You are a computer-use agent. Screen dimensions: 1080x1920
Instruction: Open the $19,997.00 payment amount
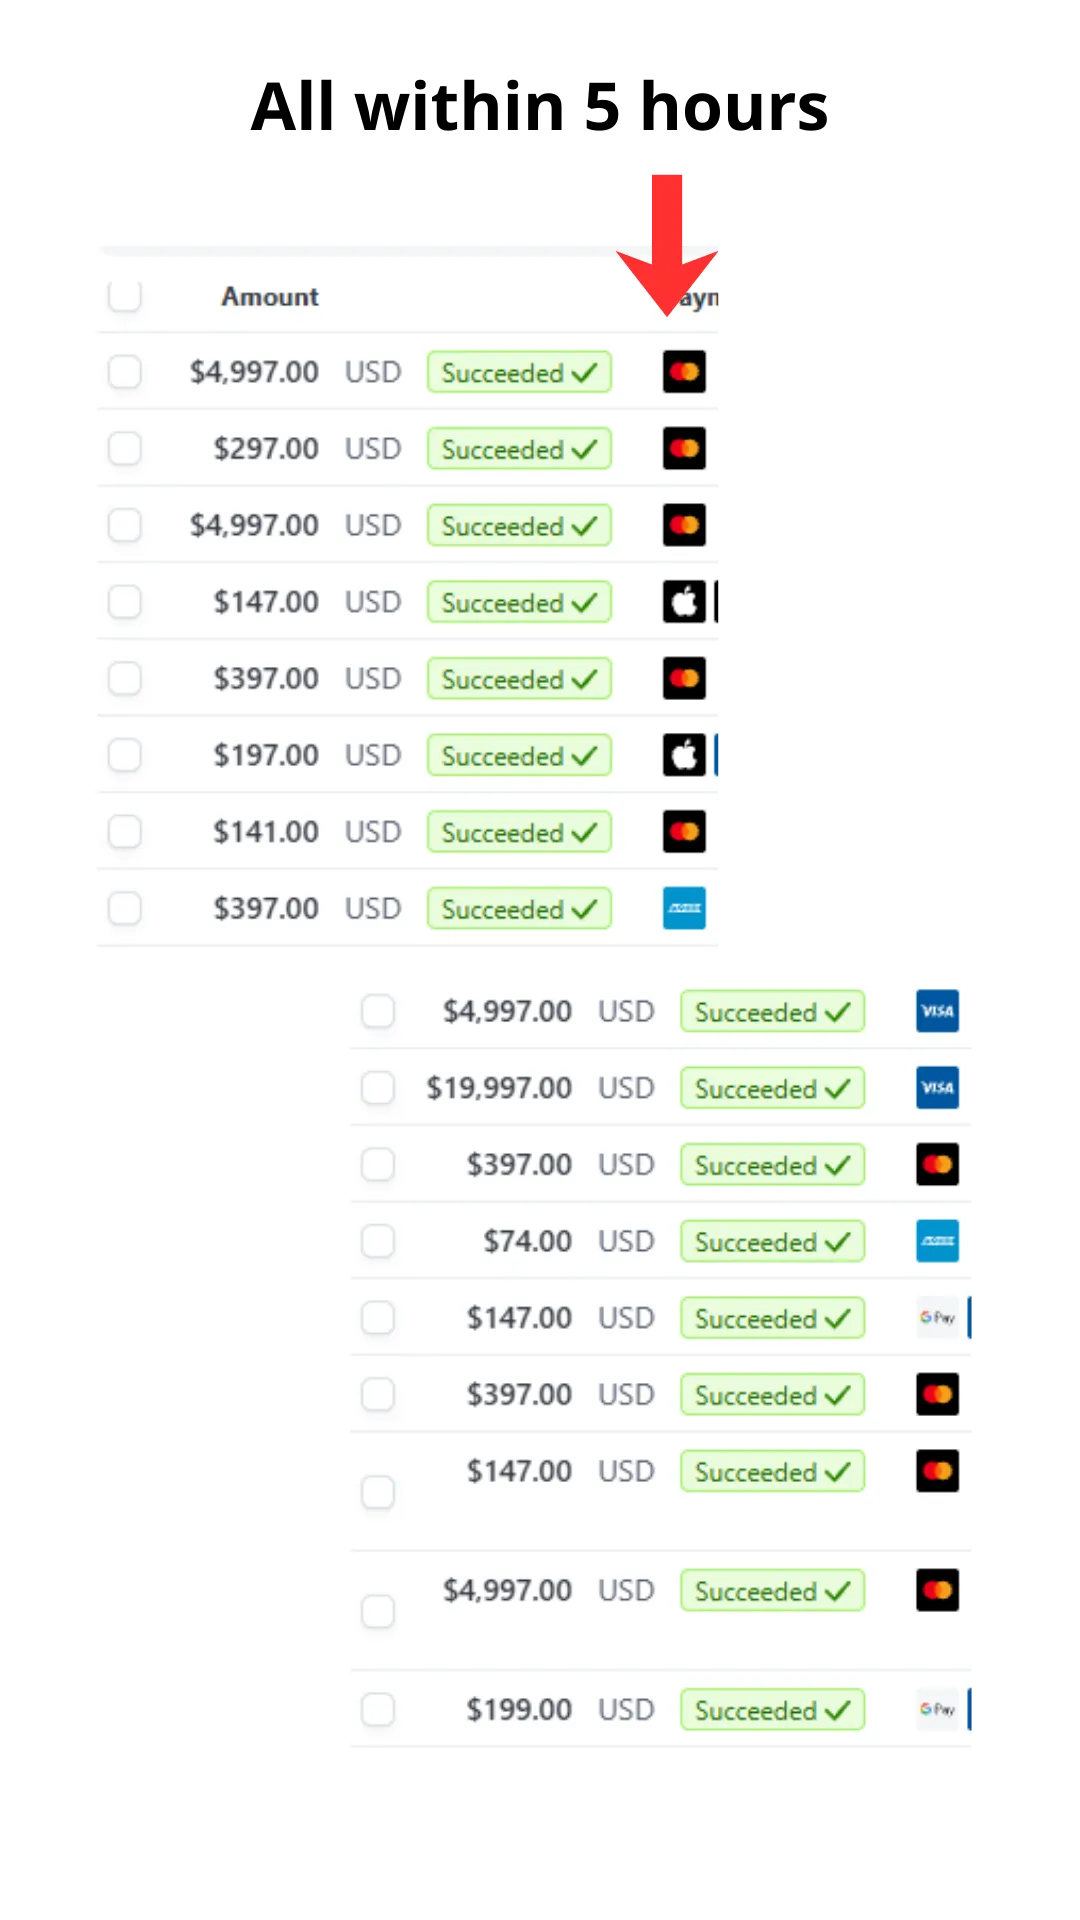click(x=499, y=1088)
